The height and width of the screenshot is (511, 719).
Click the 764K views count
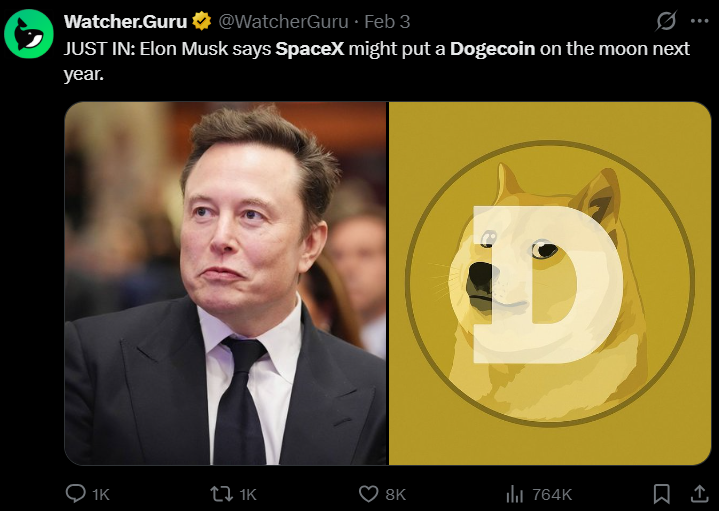[x=552, y=494]
